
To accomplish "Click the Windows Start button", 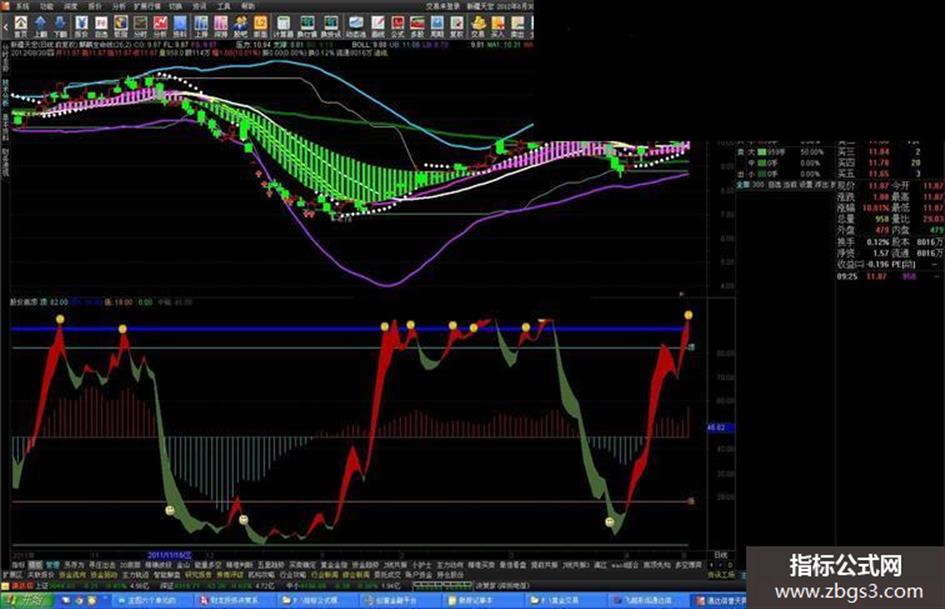I will click(26, 601).
